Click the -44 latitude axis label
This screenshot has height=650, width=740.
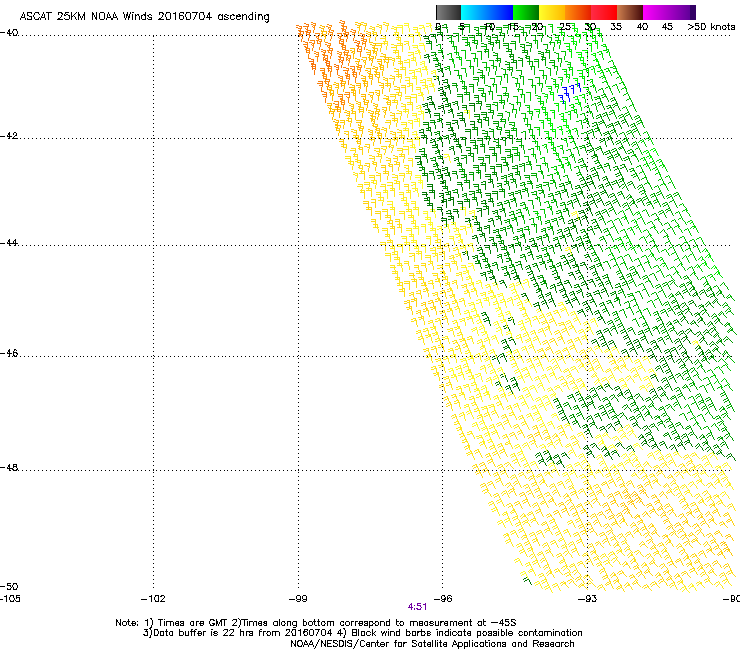pyautogui.click(x=9, y=243)
